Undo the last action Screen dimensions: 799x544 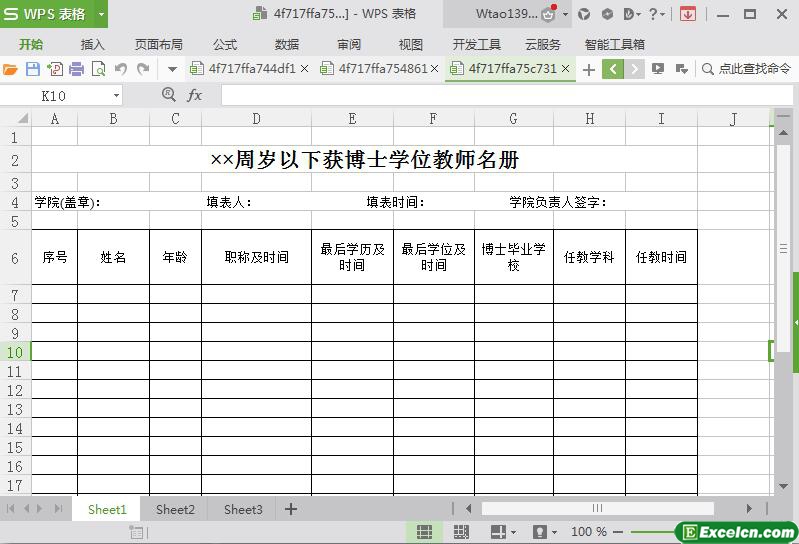(x=121, y=69)
